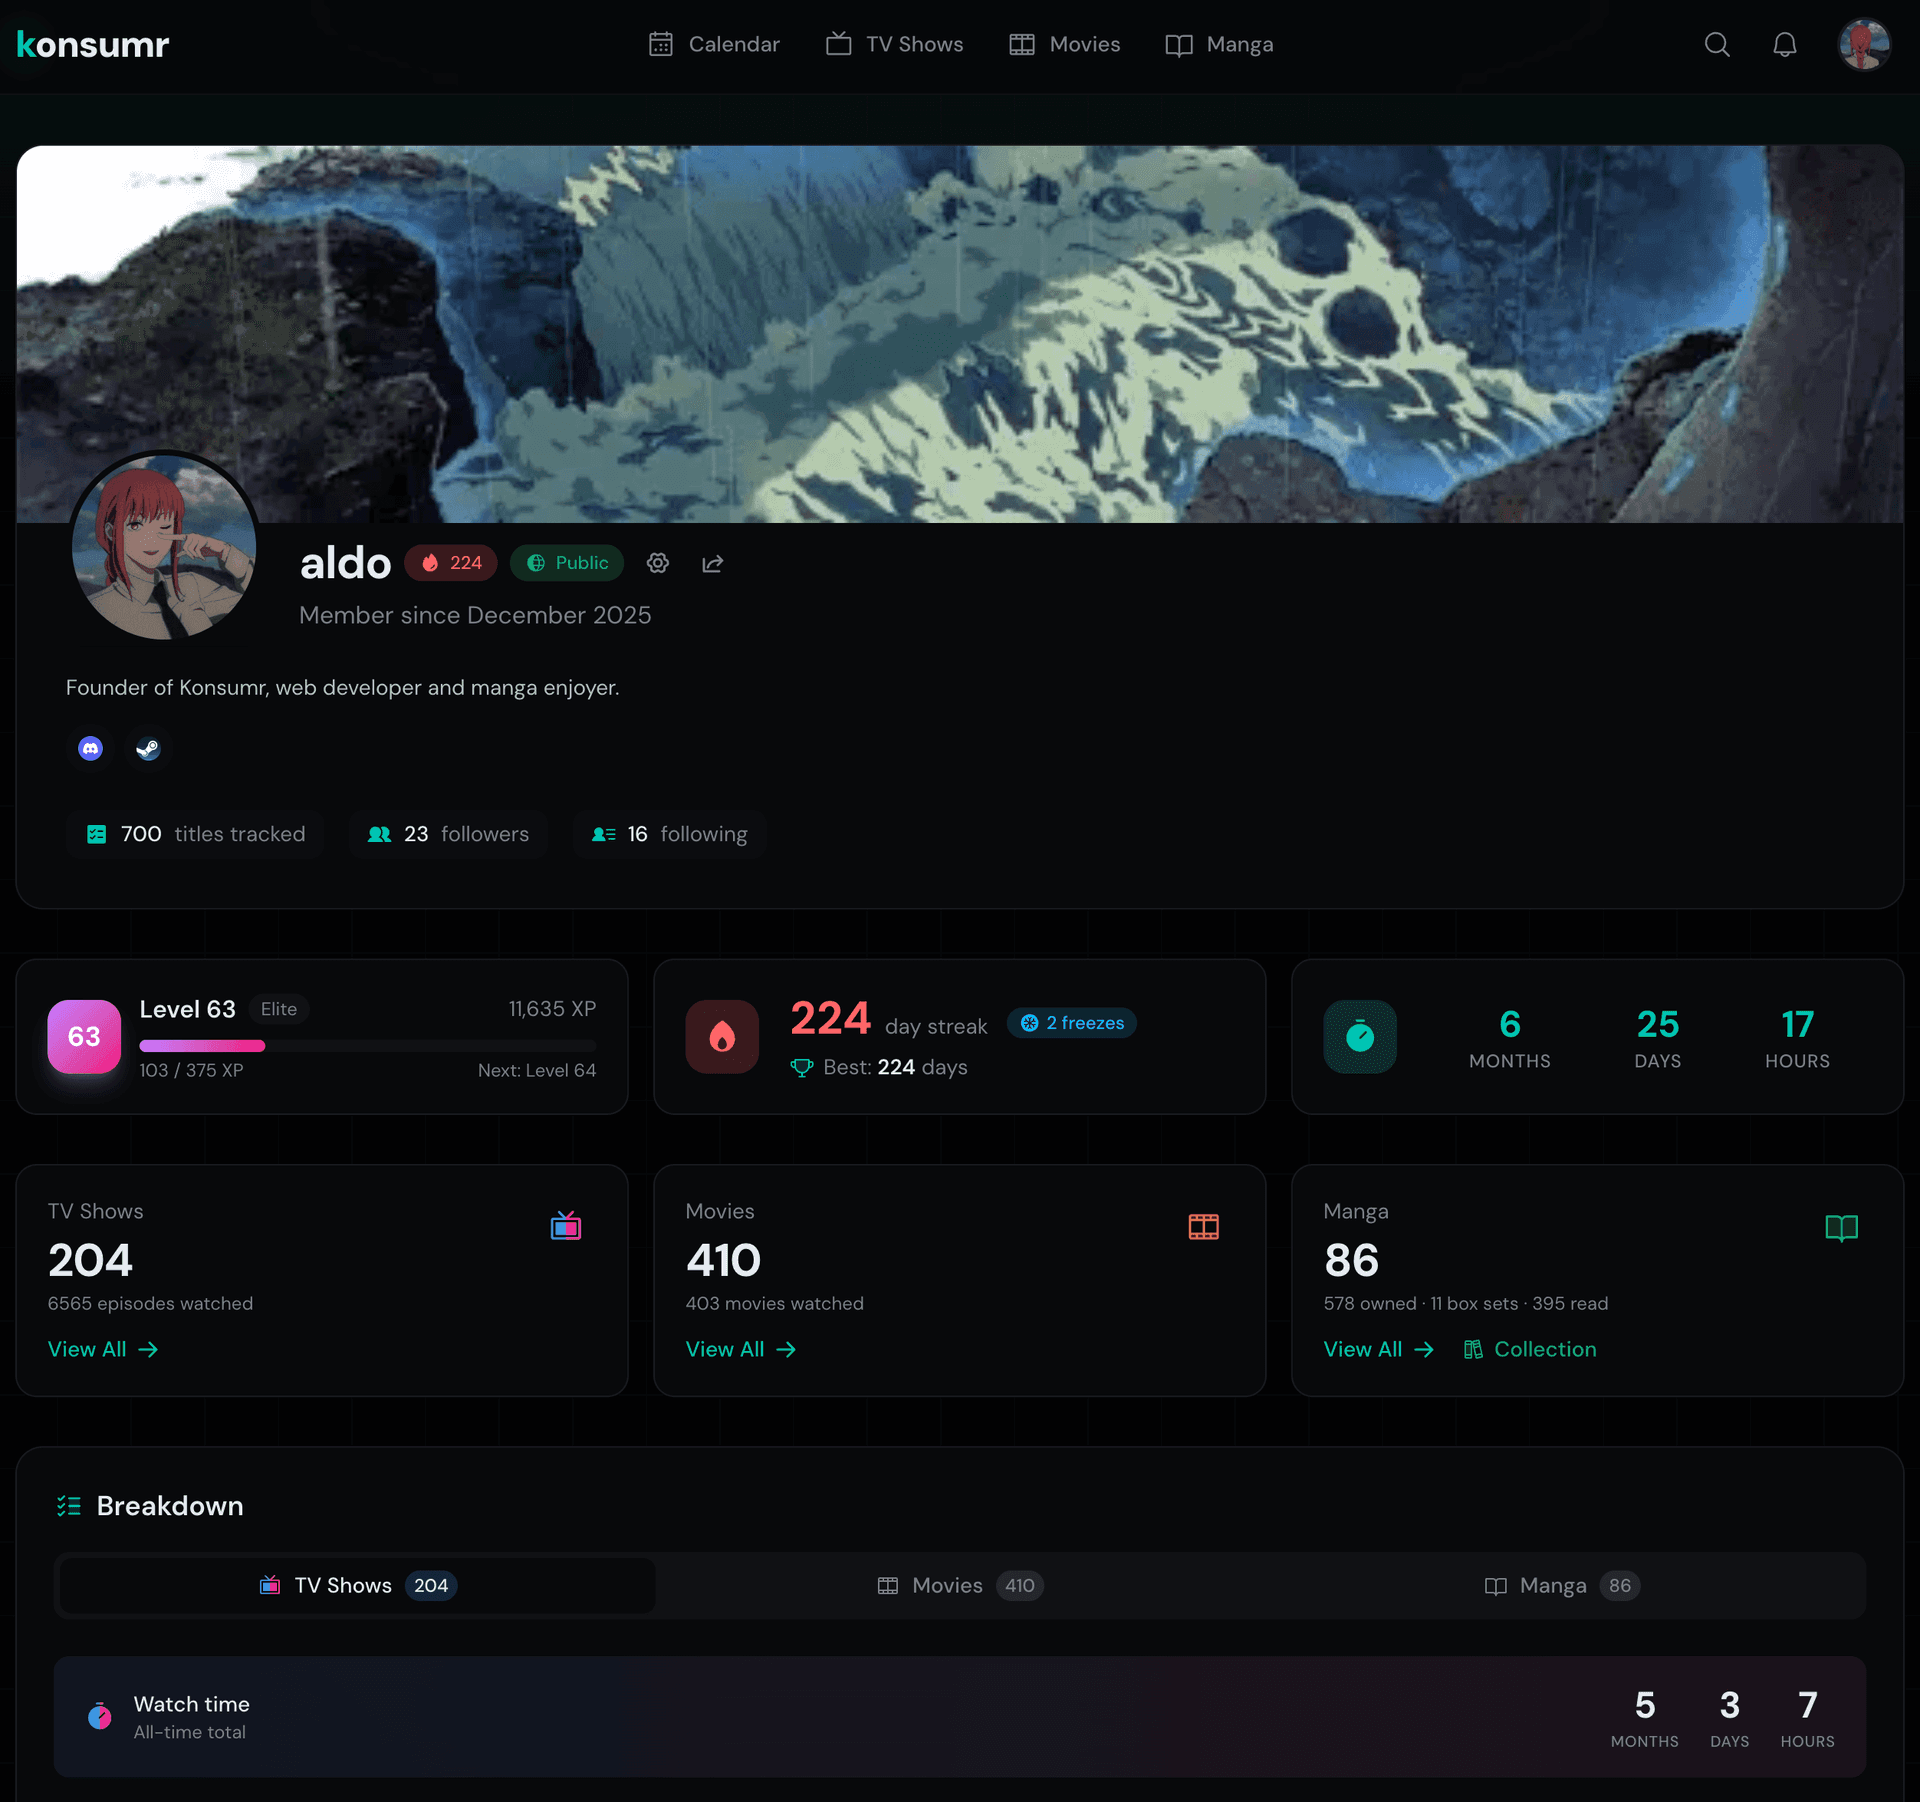Click View All under TV Shows
The width and height of the screenshot is (1920, 1802).
pyautogui.click(x=103, y=1349)
